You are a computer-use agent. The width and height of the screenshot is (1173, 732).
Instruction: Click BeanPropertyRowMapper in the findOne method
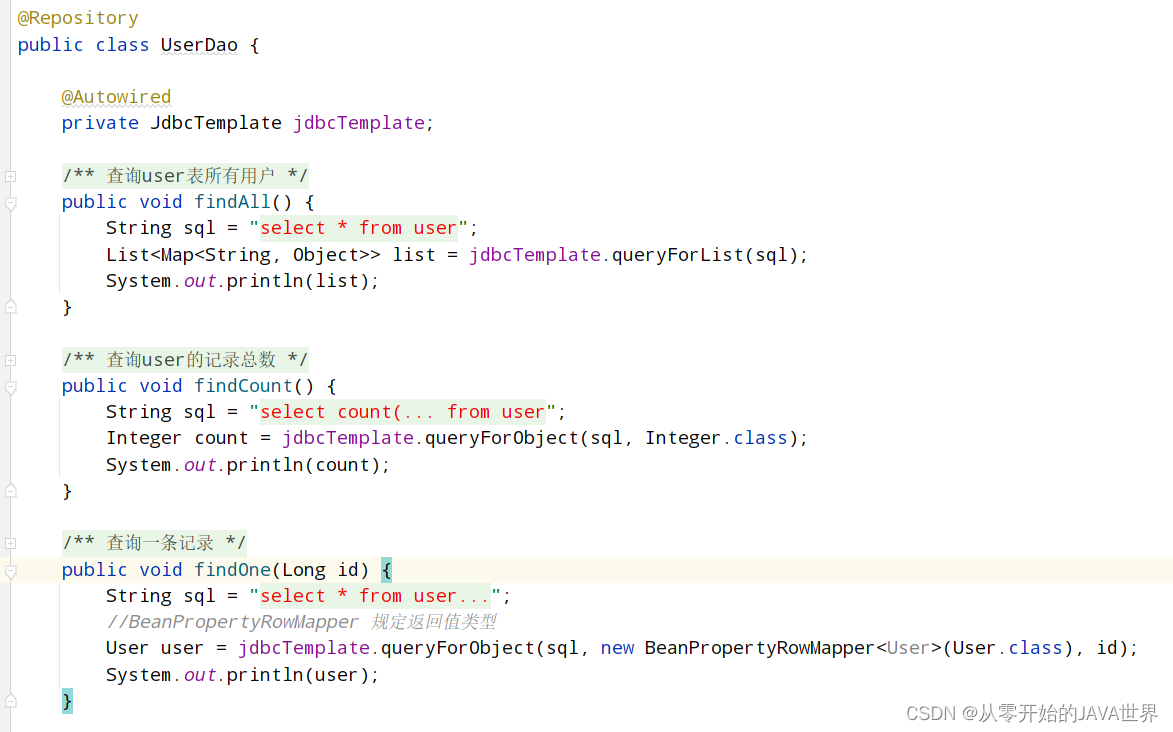(759, 648)
